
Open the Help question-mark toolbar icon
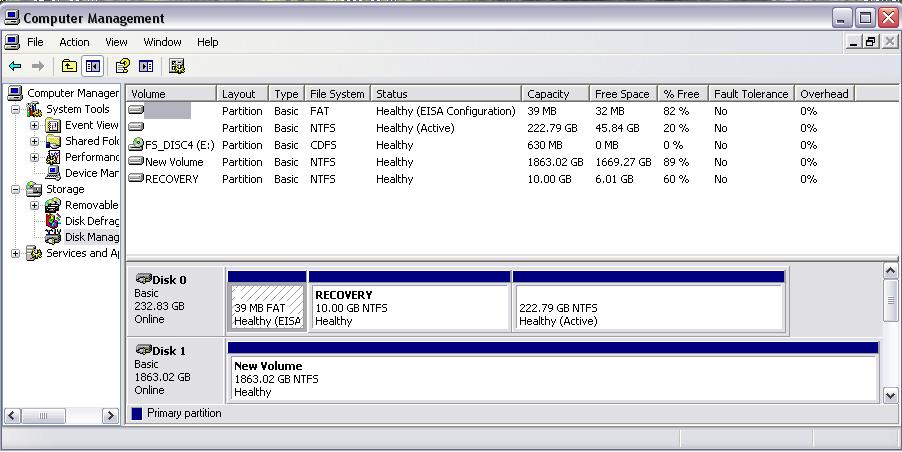[x=123, y=66]
